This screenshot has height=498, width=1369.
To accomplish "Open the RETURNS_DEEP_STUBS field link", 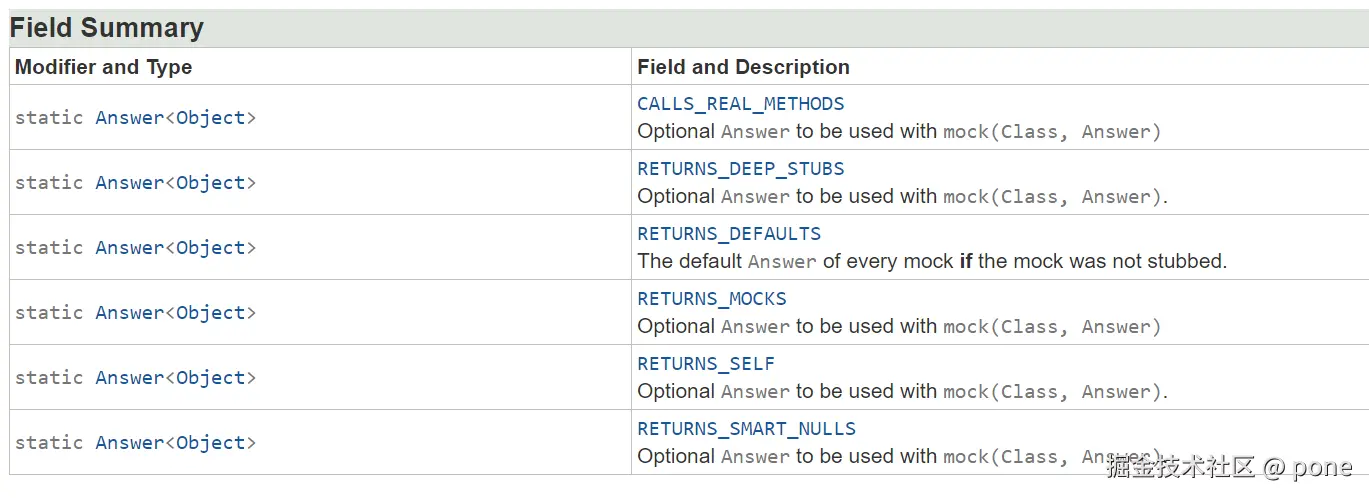I will click(x=740, y=169).
